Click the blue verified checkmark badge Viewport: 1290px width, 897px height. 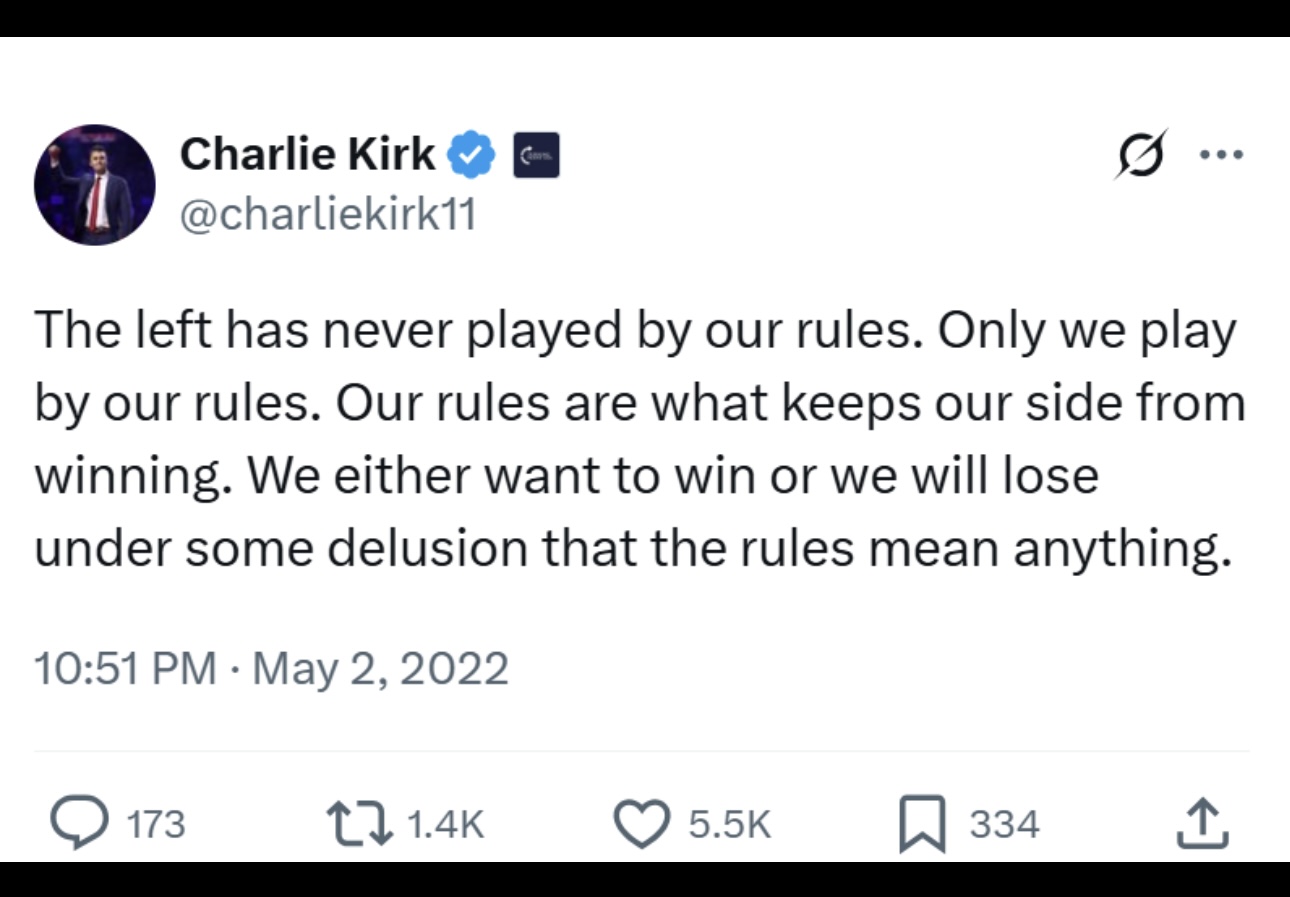click(471, 155)
